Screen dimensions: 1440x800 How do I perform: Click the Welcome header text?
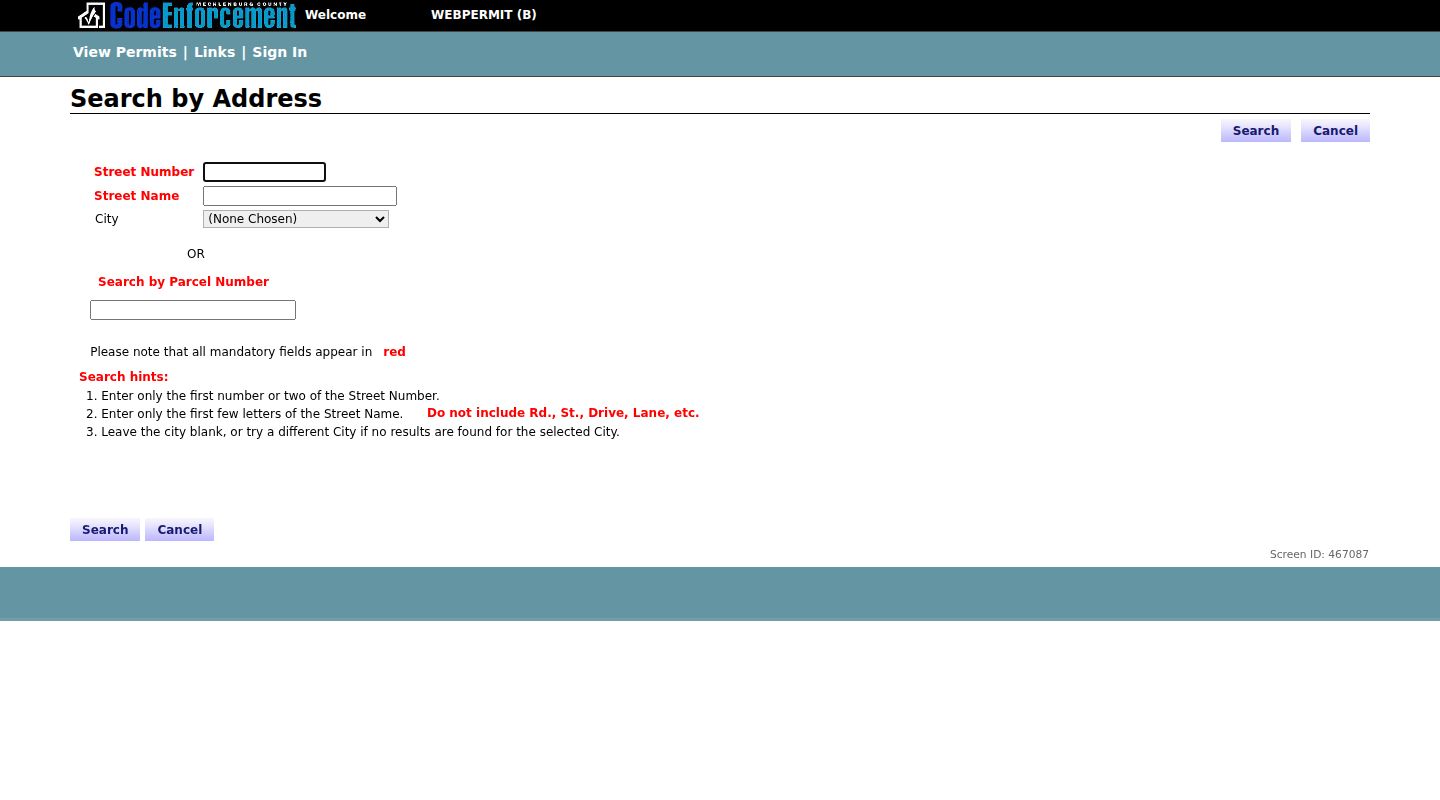[335, 15]
